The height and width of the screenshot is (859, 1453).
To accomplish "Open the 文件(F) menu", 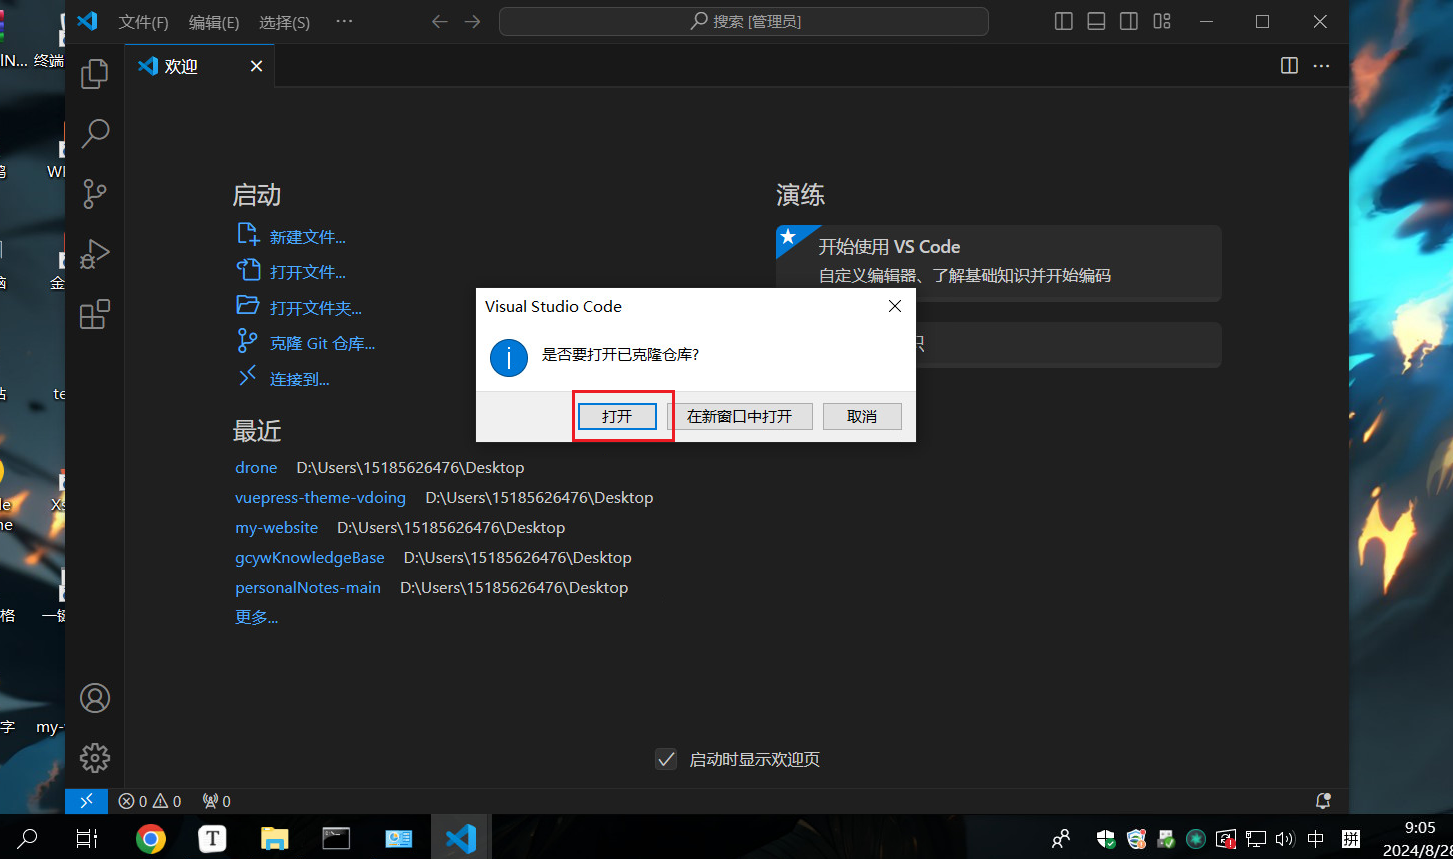I will coord(144,22).
